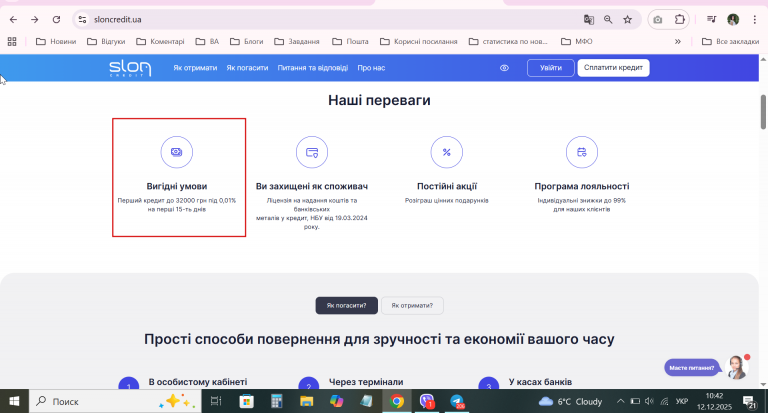The image size is (768, 413).
Task: Open the Відгуки bookmarks folder
Action: [106, 42]
